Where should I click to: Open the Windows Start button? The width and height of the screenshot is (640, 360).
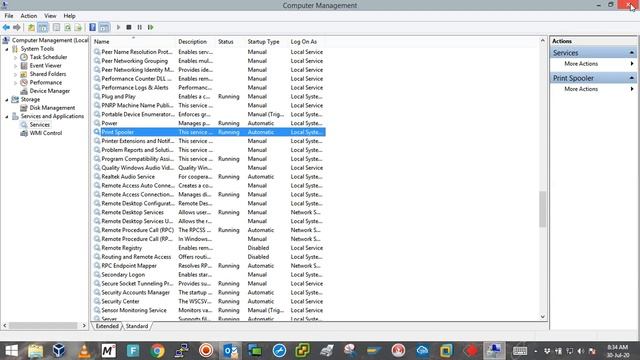[x=11, y=351]
